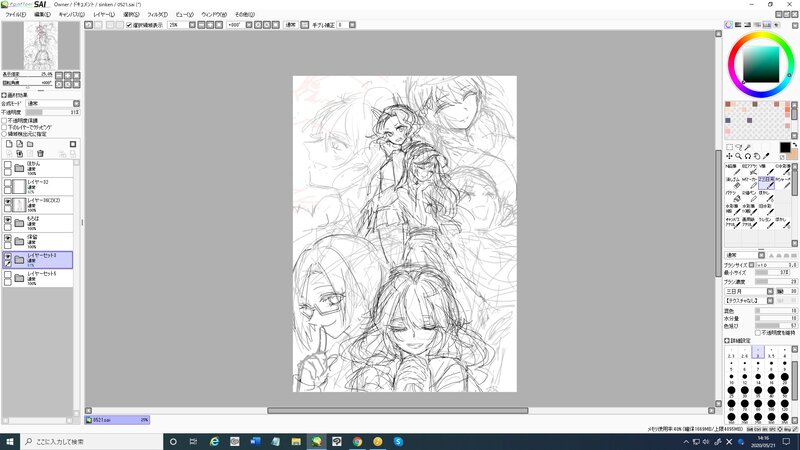
Task: Adjust the brush density slider
Action: [x=776, y=282]
